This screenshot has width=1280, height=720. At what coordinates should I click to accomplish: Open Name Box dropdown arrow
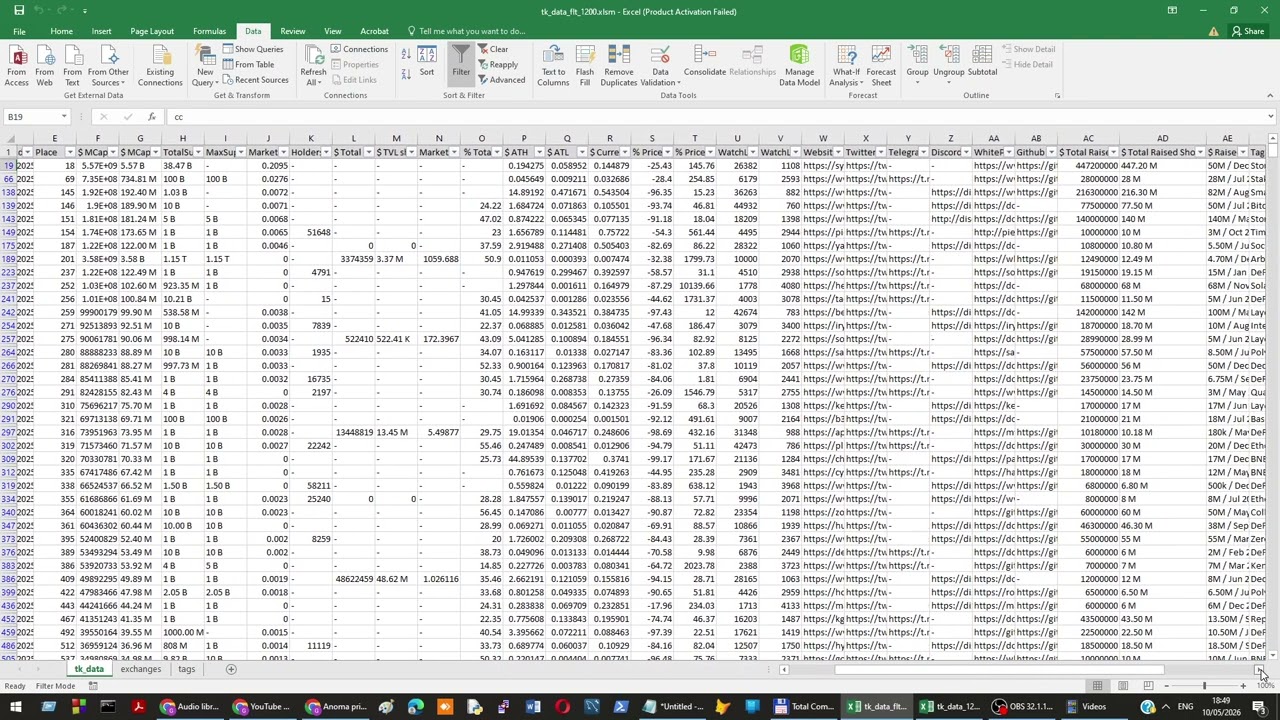65,117
